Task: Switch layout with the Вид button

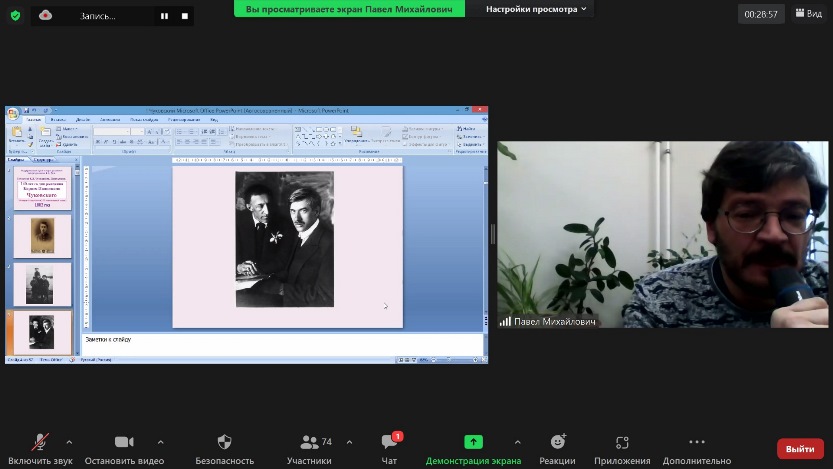Action: (x=807, y=14)
